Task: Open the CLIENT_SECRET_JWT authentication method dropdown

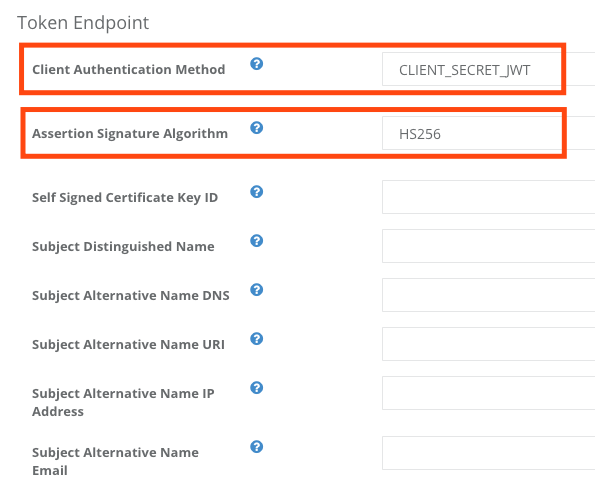Action: click(x=488, y=69)
